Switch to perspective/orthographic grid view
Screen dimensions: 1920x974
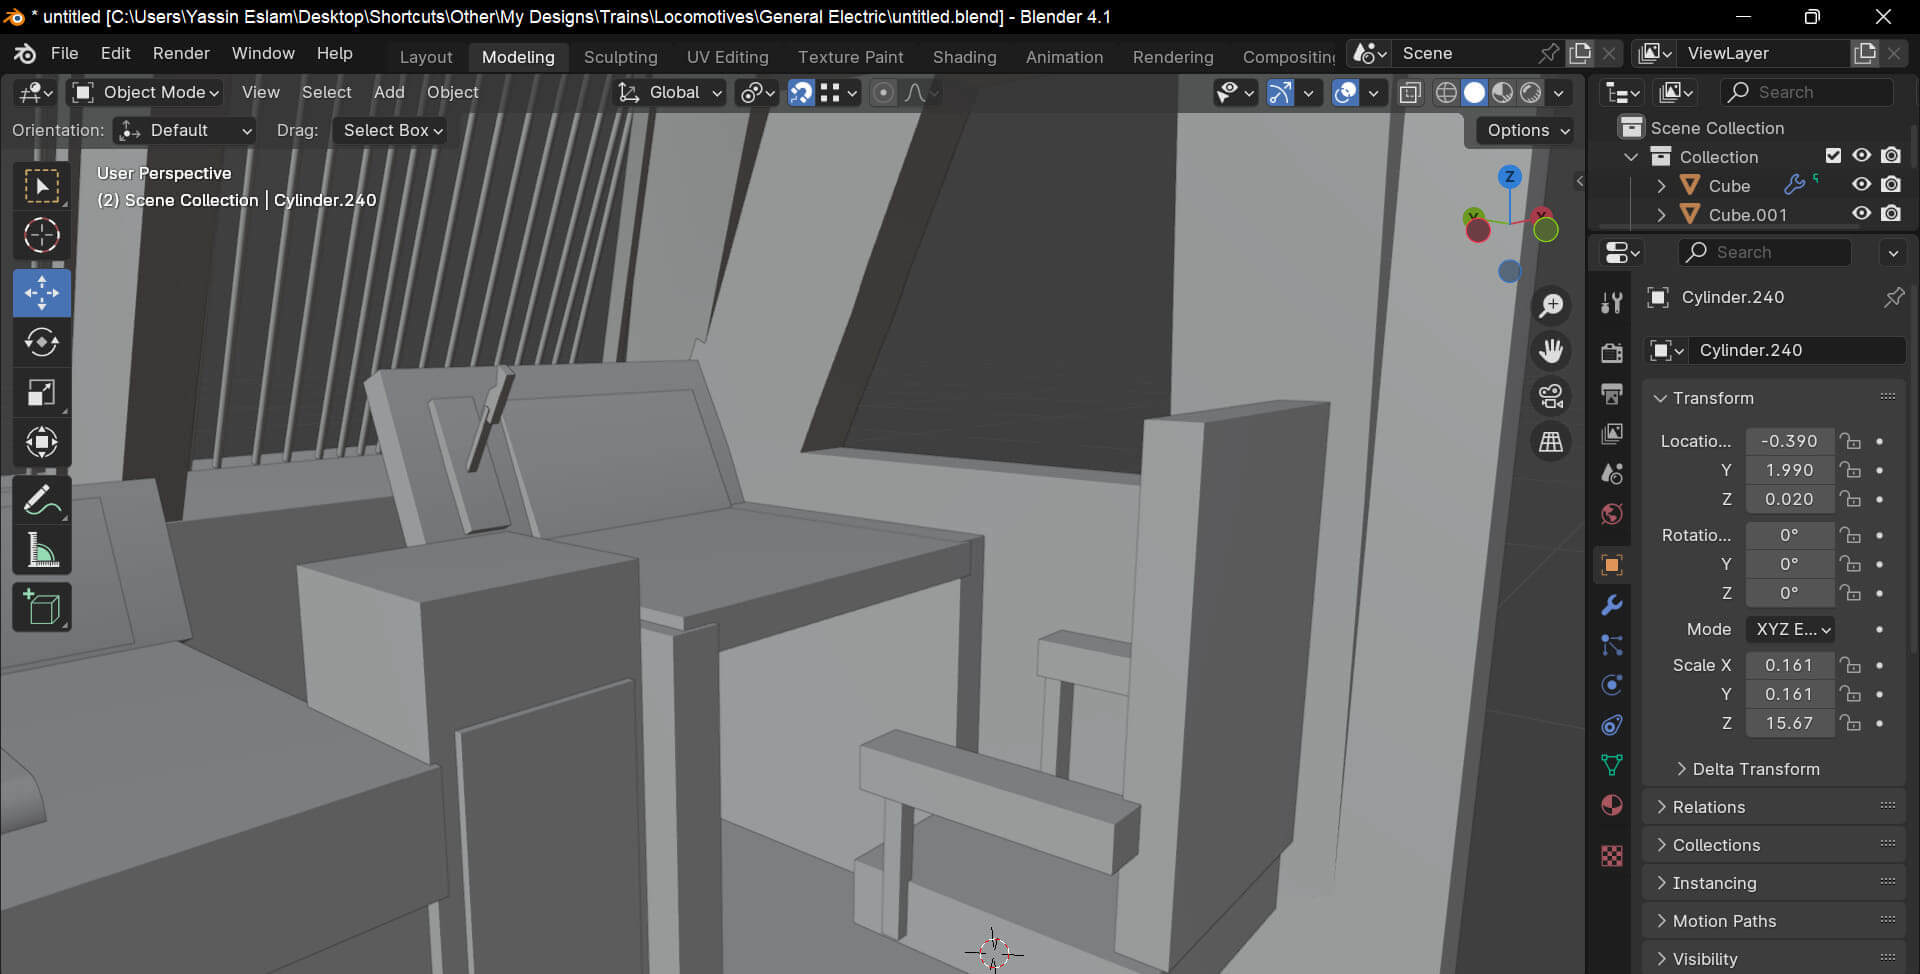click(x=1551, y=442)
